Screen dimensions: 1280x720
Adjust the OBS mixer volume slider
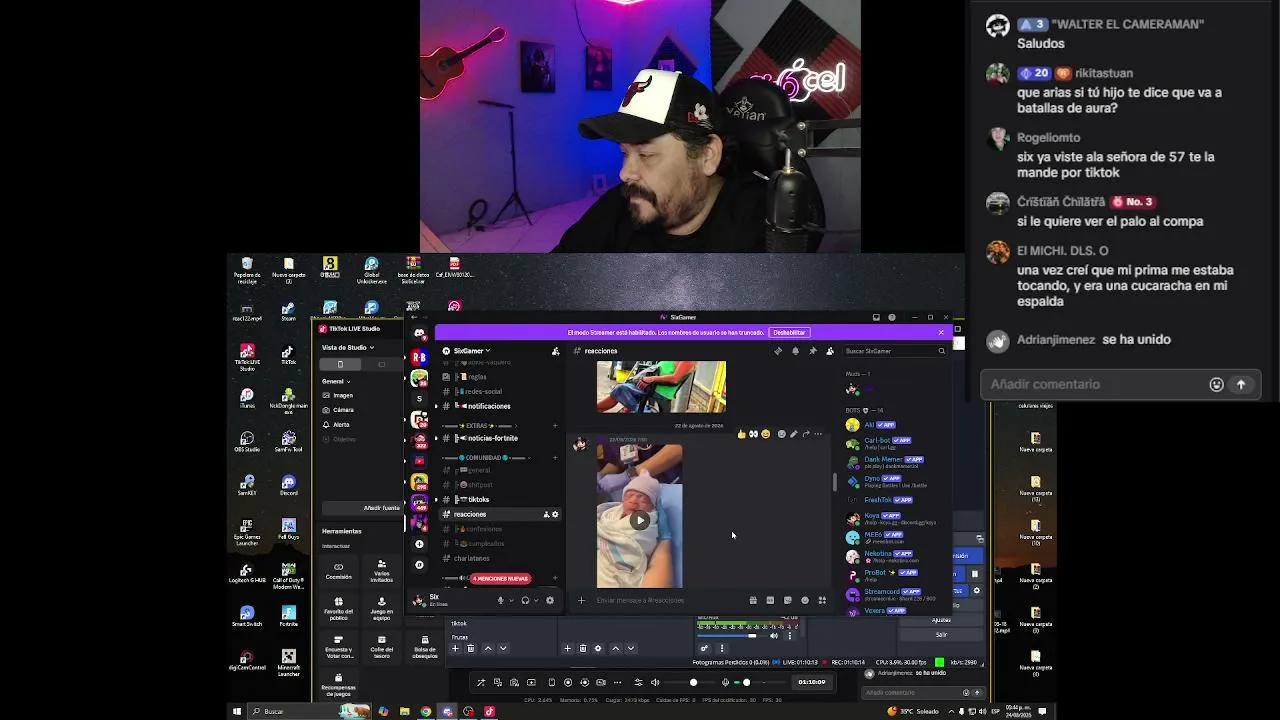pos(732,636)
